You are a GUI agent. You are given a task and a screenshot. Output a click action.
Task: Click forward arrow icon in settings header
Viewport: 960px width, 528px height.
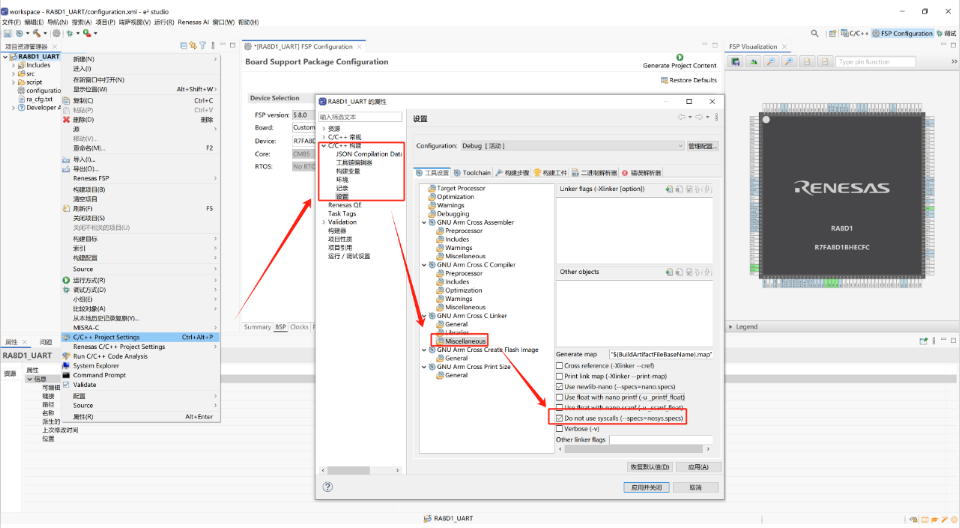(x=699, y=117)
